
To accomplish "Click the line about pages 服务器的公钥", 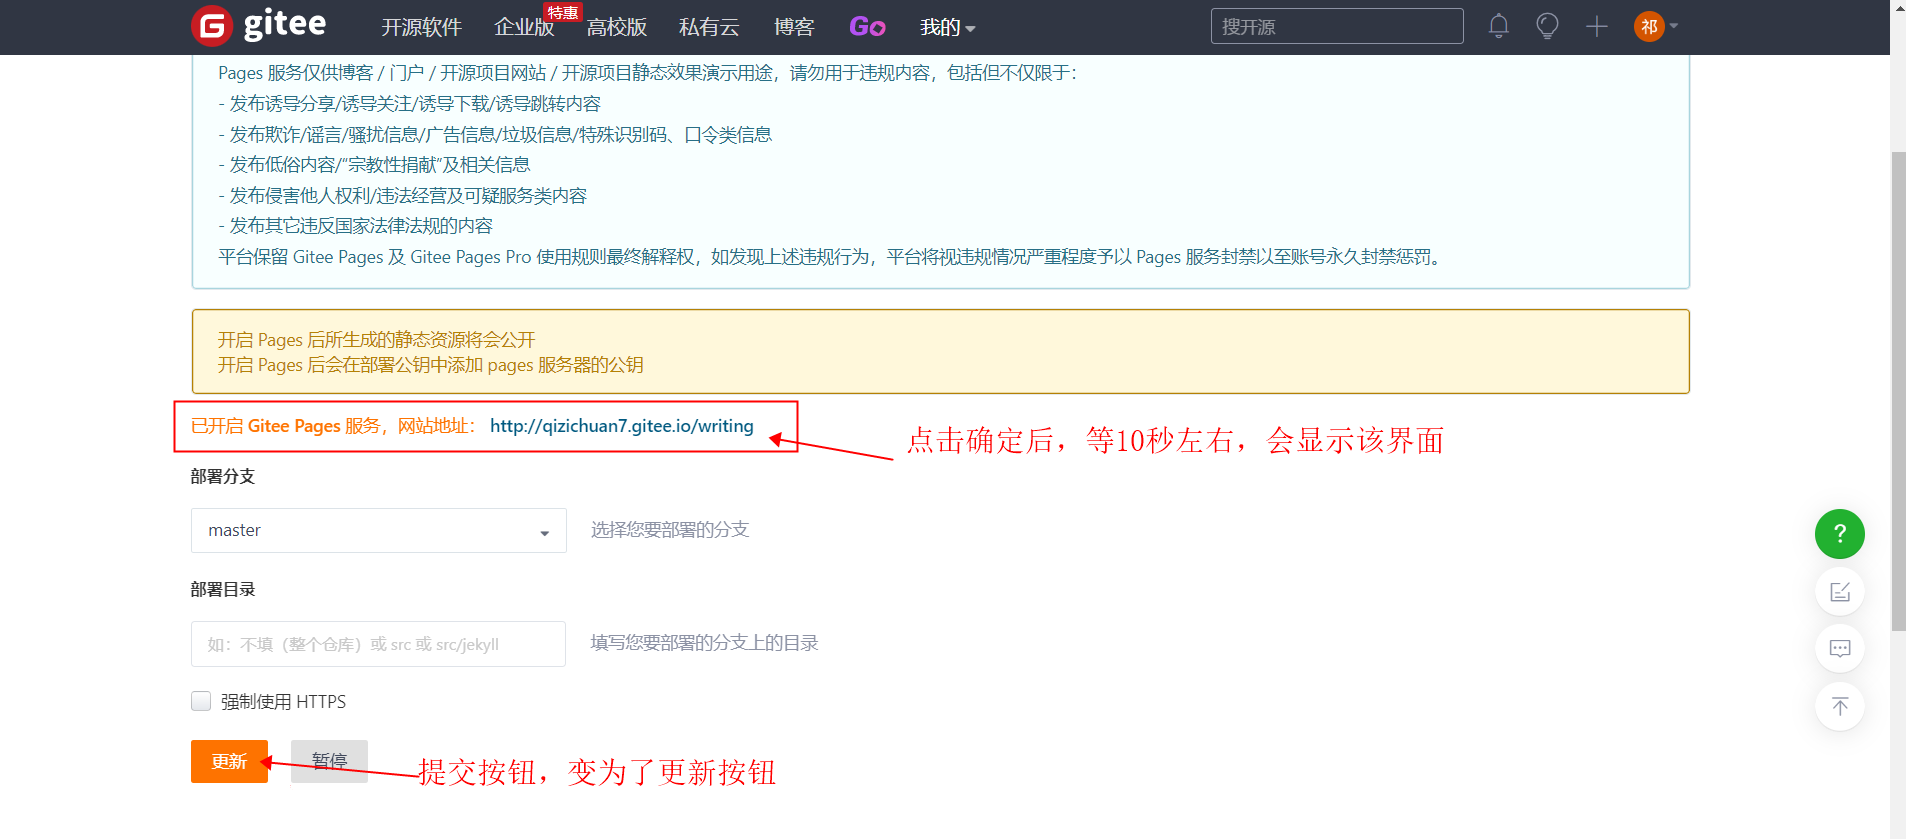I will click(431, 365).
